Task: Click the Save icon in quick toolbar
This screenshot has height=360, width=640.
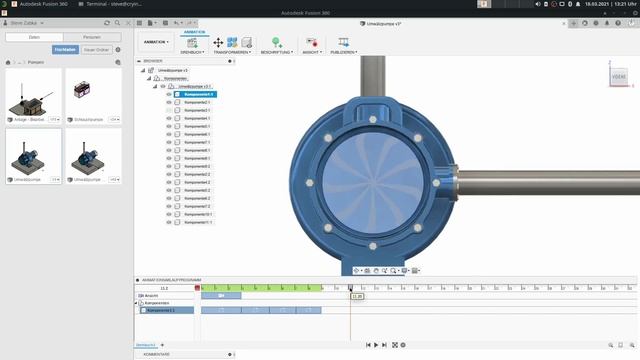Action: [165, 23]
